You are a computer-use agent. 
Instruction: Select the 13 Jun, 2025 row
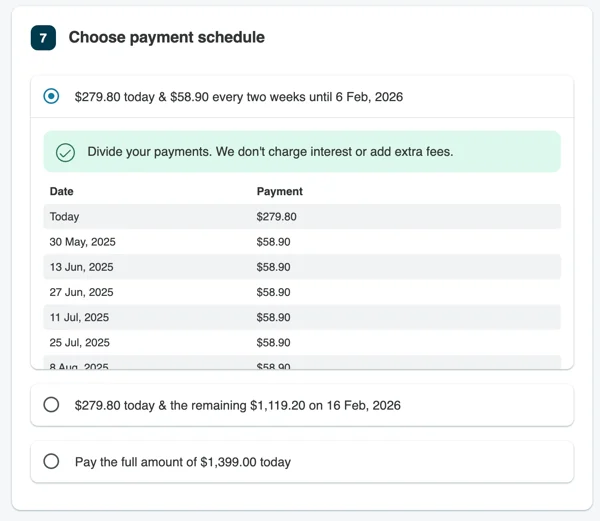coord(302,267)
